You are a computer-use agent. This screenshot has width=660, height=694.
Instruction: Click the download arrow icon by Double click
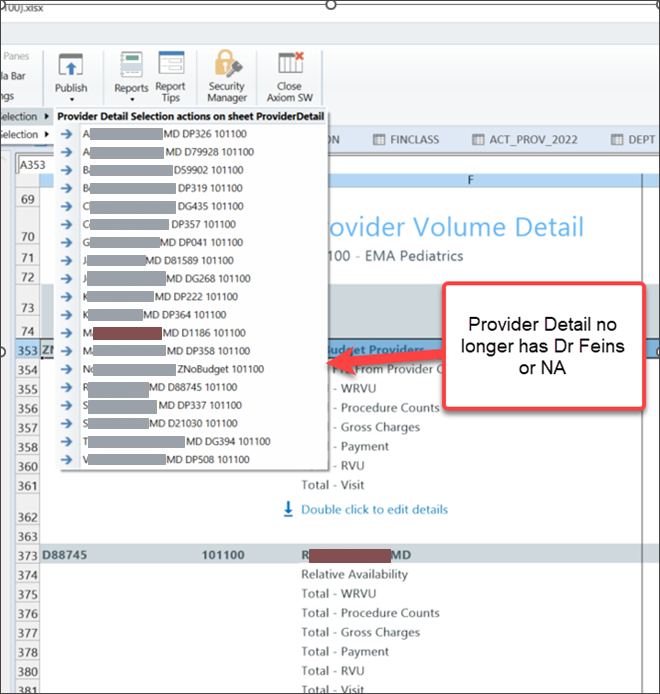pyautogui.click(x=289, y=509)
